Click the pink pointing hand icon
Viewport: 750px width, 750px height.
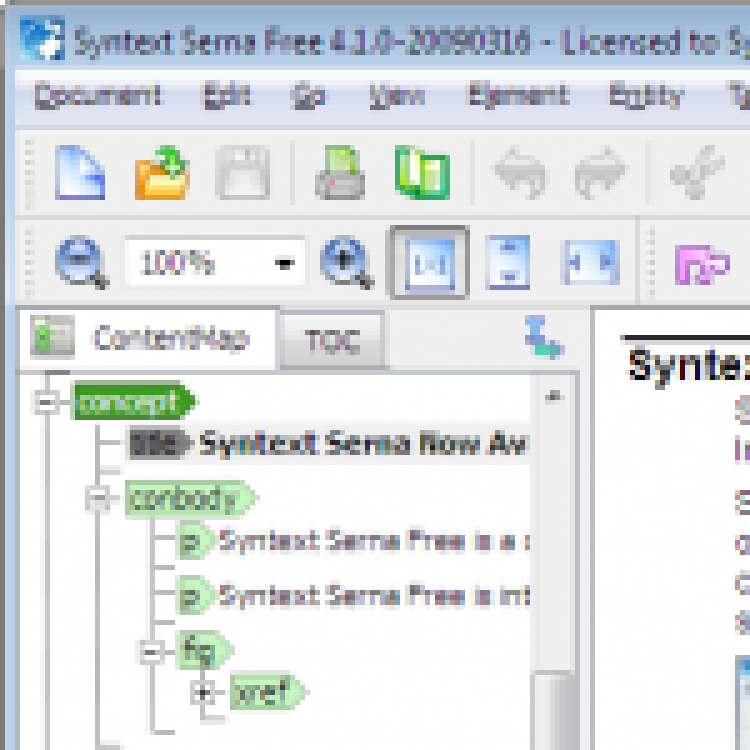click(x=702, y=265)
